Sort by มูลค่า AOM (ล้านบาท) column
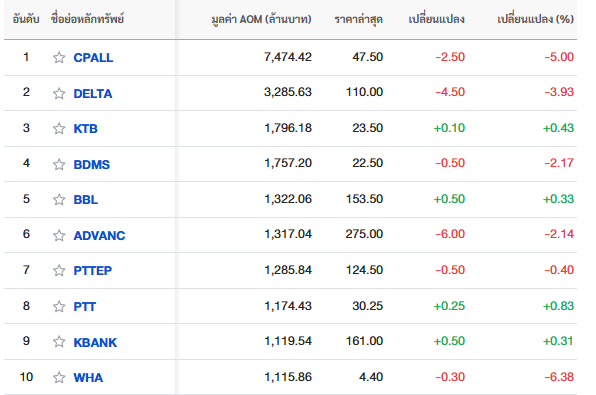596x395 pixels. click(262, 19)
